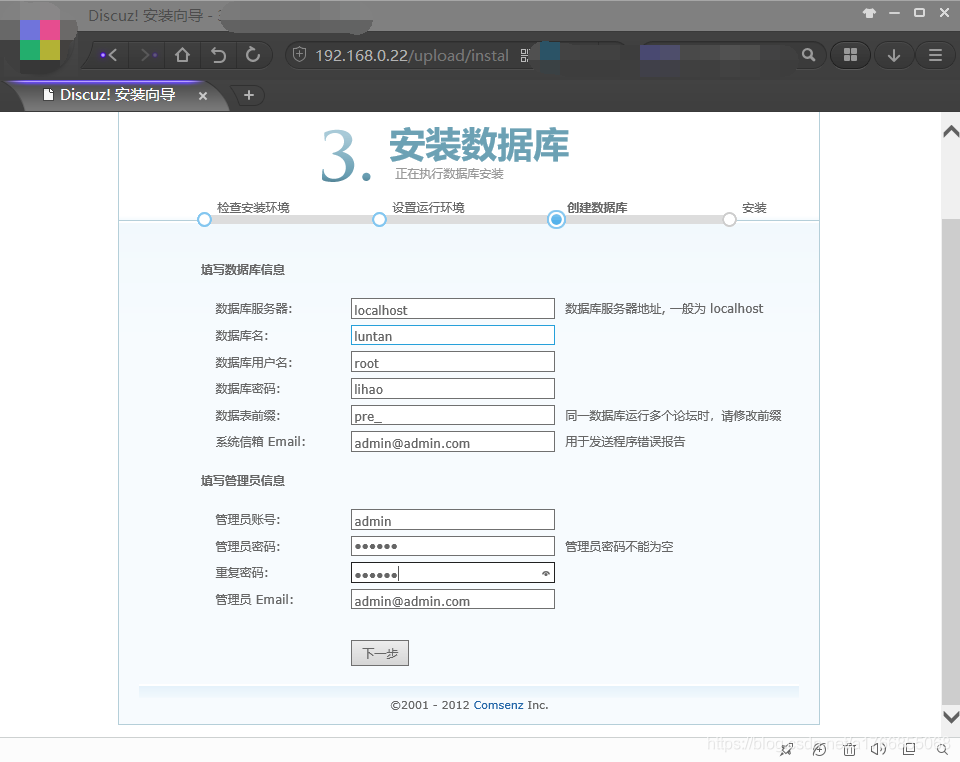The height and width of the screenshot is (762, 960).
Task: Click the 用于发送程序错误报告 hint text
Action: 625,442
